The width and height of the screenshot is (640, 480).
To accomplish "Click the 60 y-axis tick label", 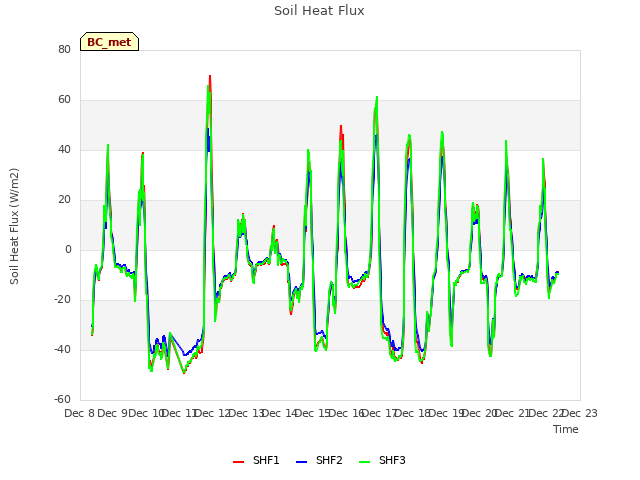I will 64,100.
